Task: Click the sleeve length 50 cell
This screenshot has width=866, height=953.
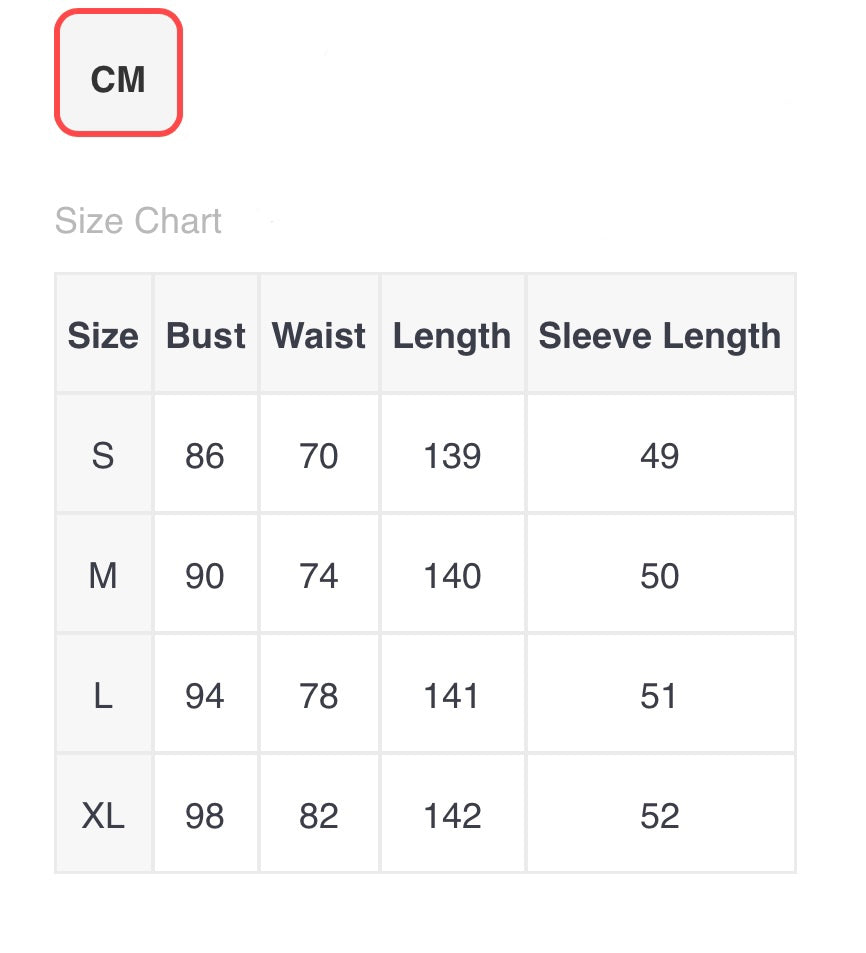Action: pyautogui.click(x=659, y=576)
